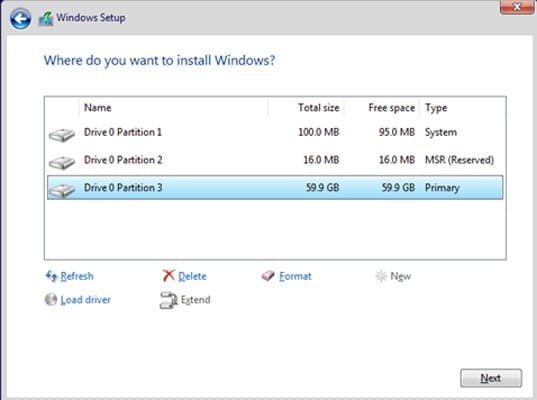Click the drive icon for Partition 1

click(62, 135)
